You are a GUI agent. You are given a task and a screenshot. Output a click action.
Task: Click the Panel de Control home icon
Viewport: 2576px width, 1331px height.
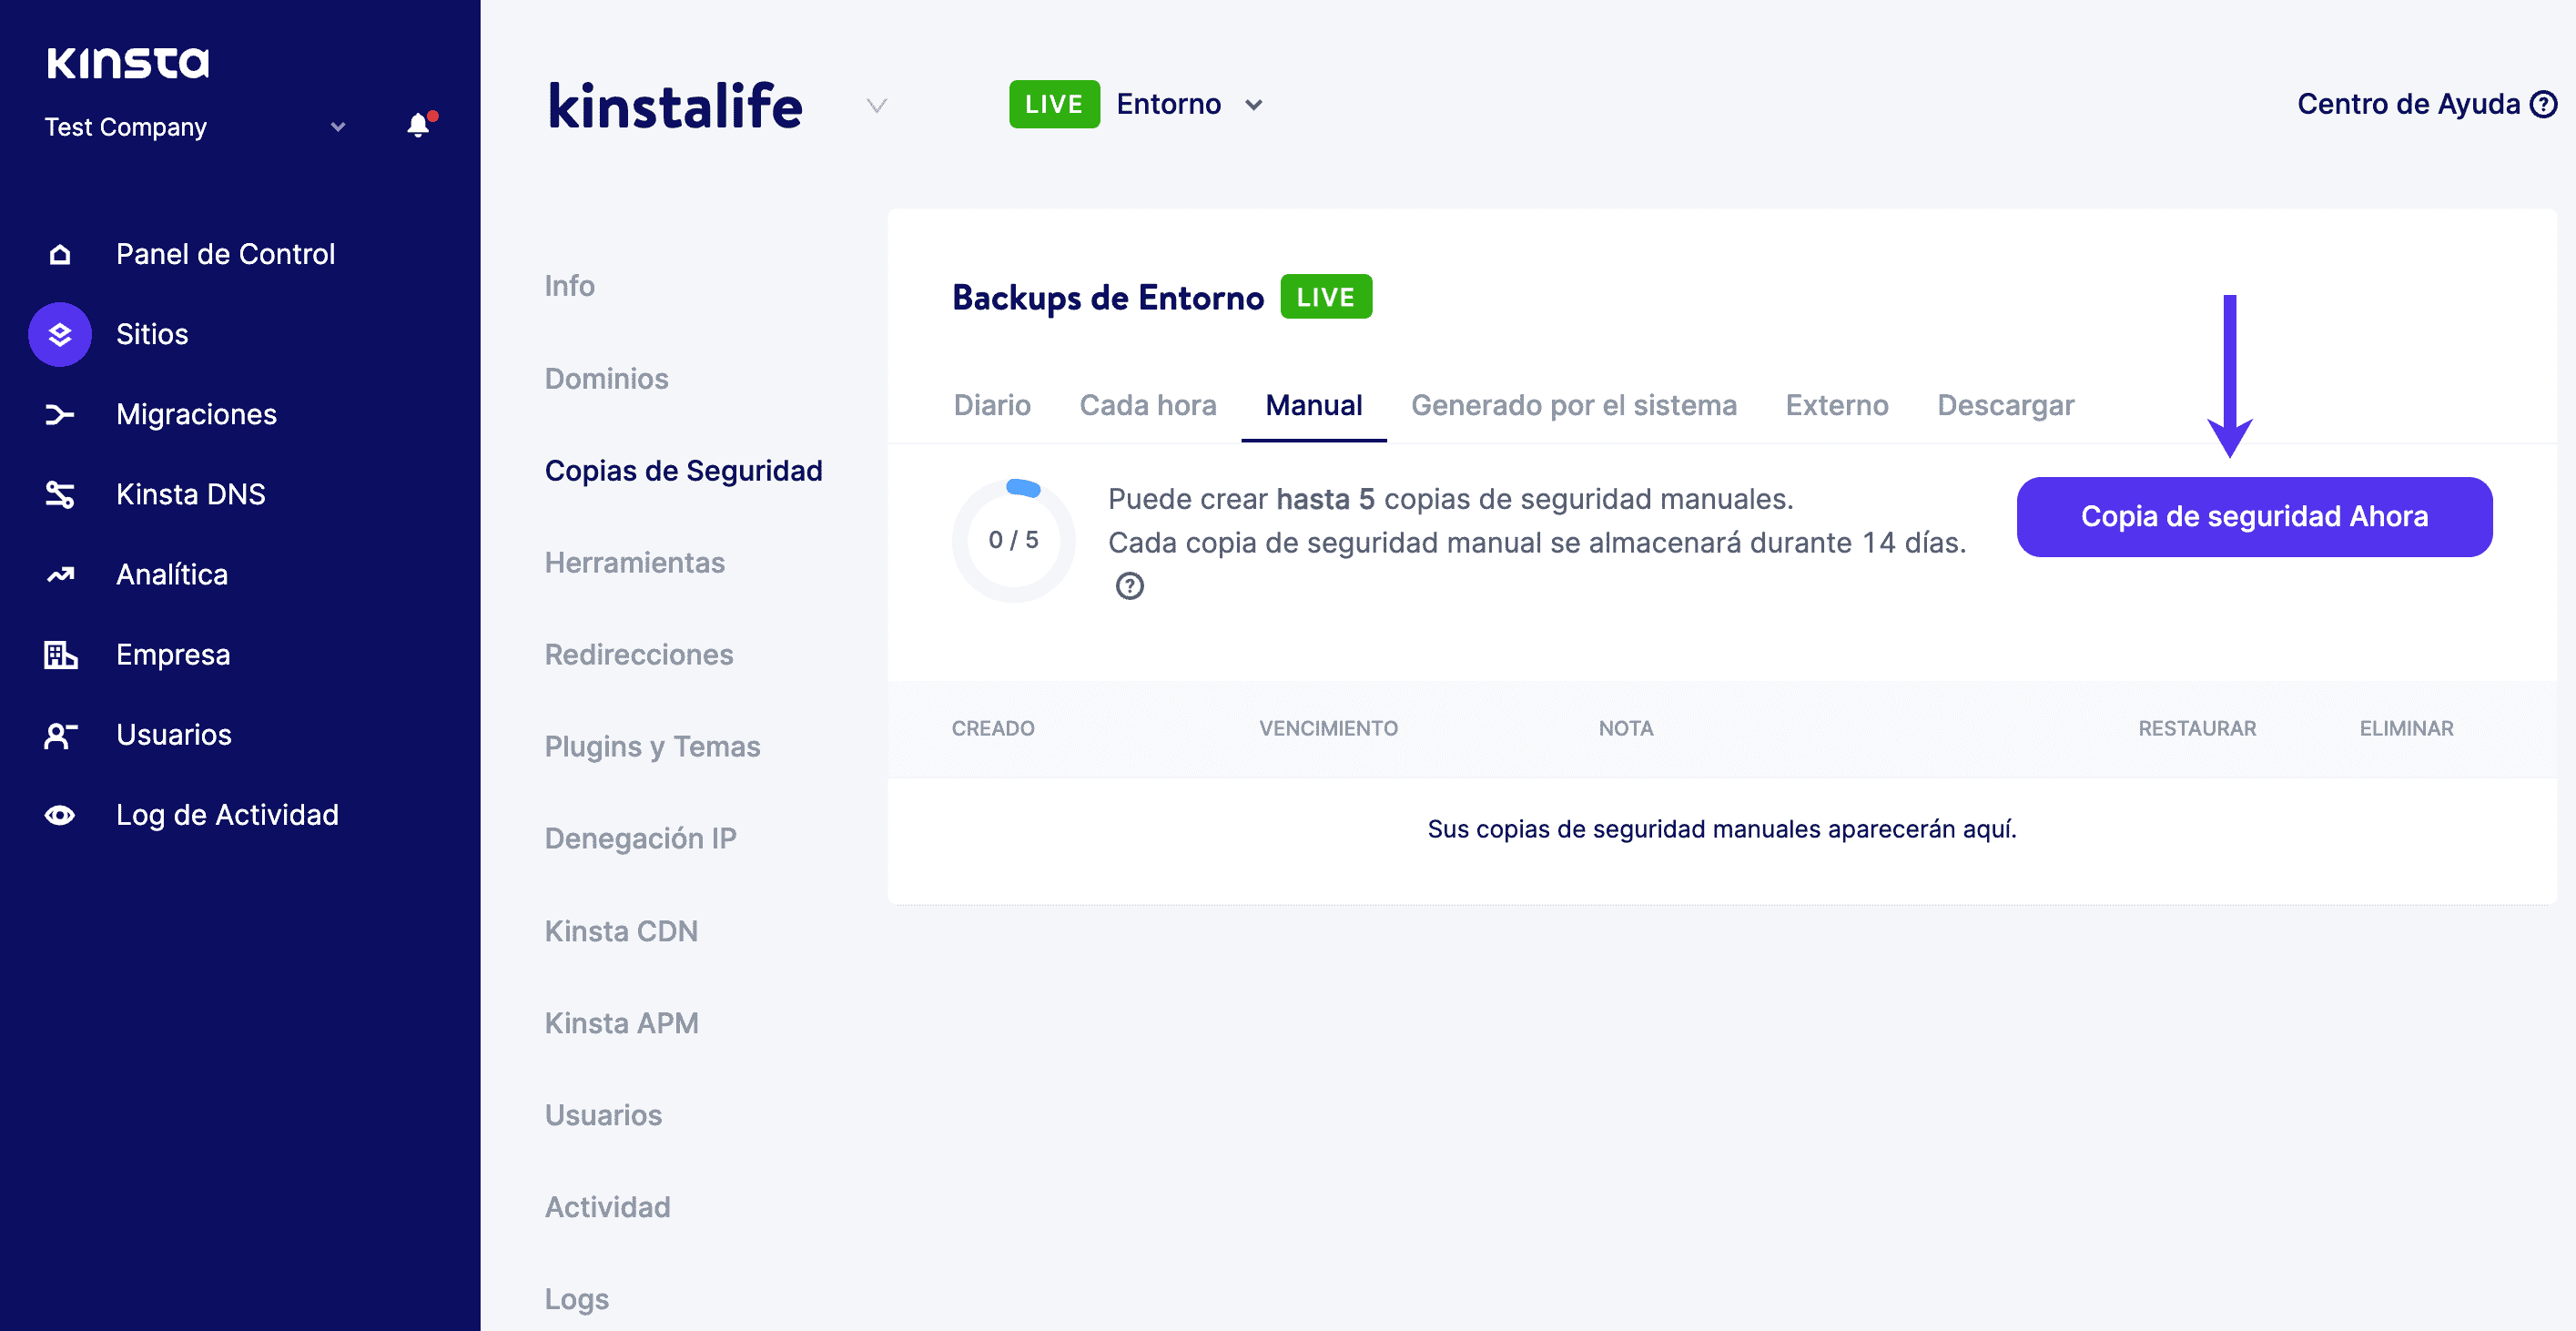click(x=60, y=254)
